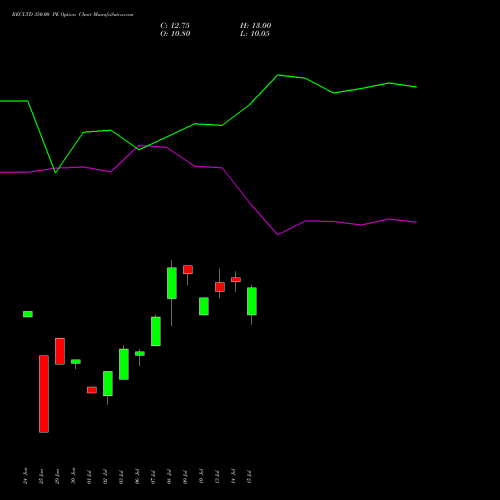Viewport: 500px width, 500px height.
Task: Click the '06 Jul' date label
Action: pyautogui.click(x=138, y=476)
